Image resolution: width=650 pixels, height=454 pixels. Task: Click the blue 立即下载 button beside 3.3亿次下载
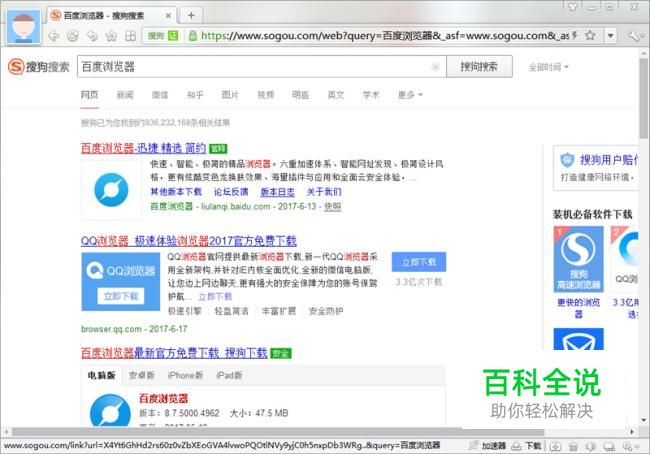[419, 262]
